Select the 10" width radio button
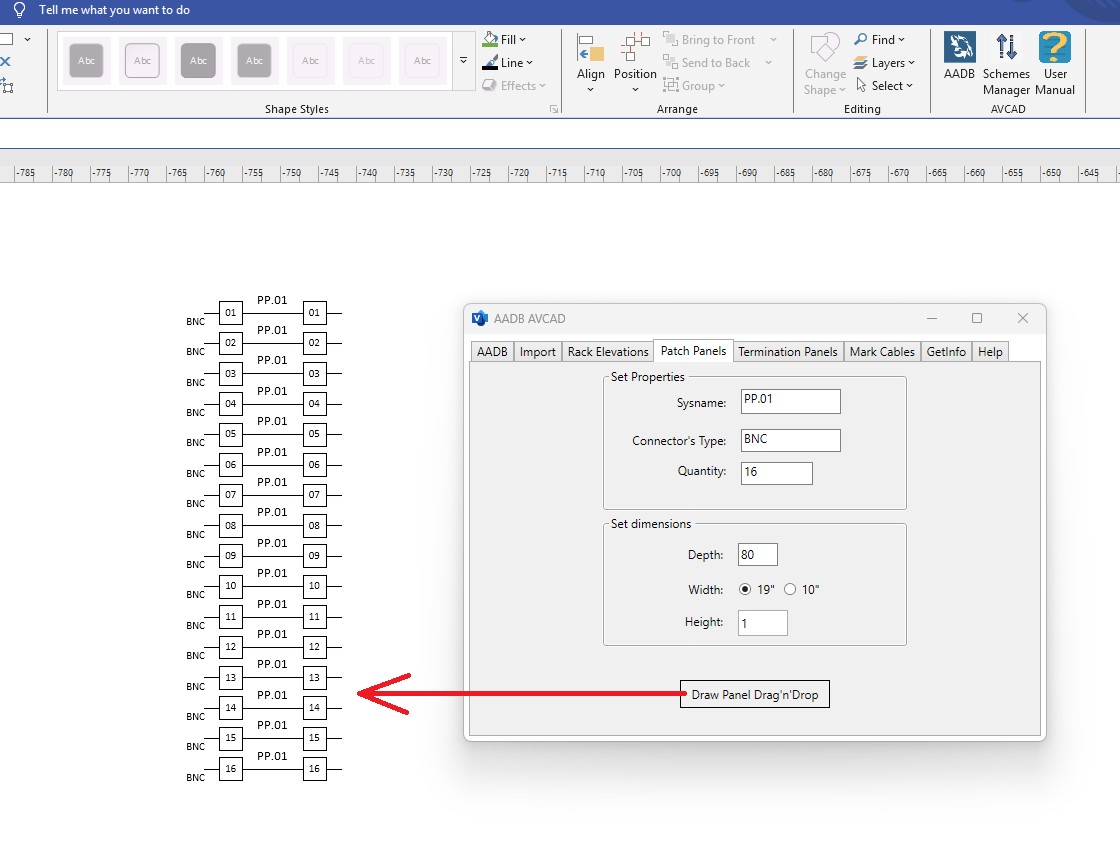 pos(790,589)
